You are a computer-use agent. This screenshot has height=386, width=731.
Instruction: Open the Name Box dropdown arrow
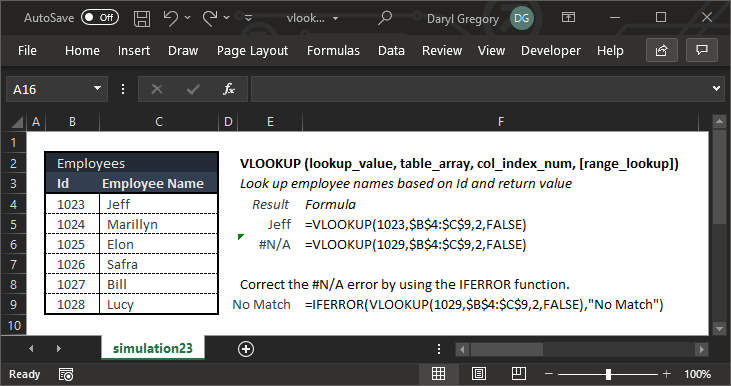coord(97,89)
